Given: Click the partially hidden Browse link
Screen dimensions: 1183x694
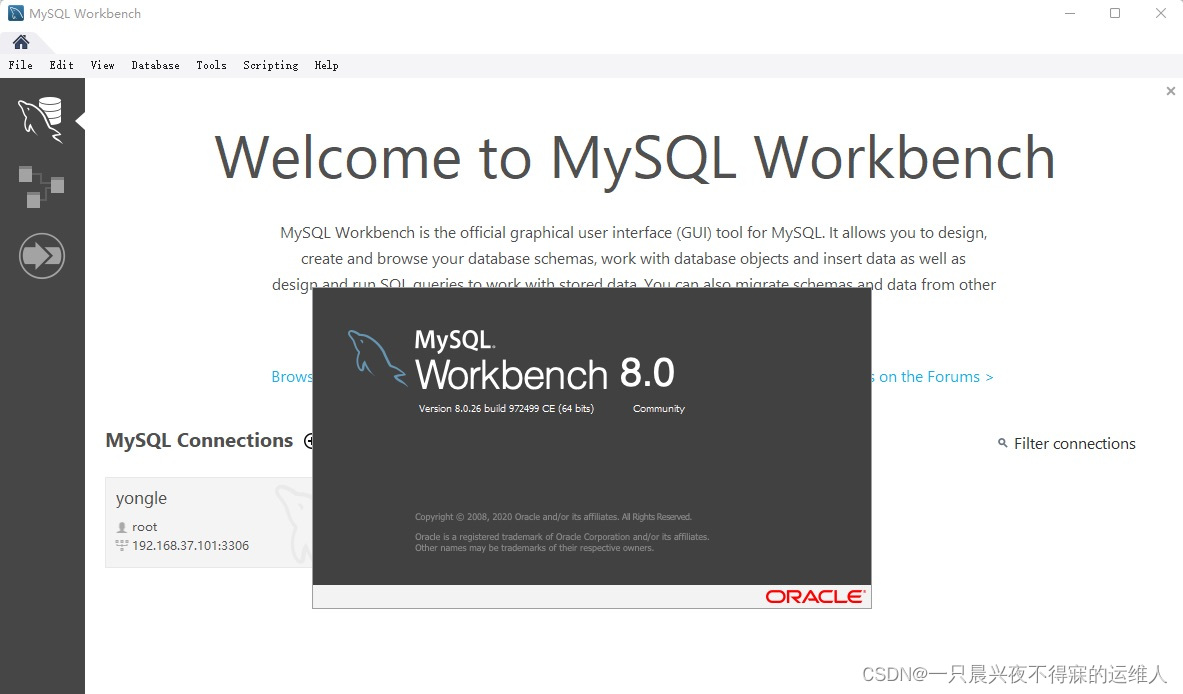Looking at the screenshot, I should coord(292,376).
